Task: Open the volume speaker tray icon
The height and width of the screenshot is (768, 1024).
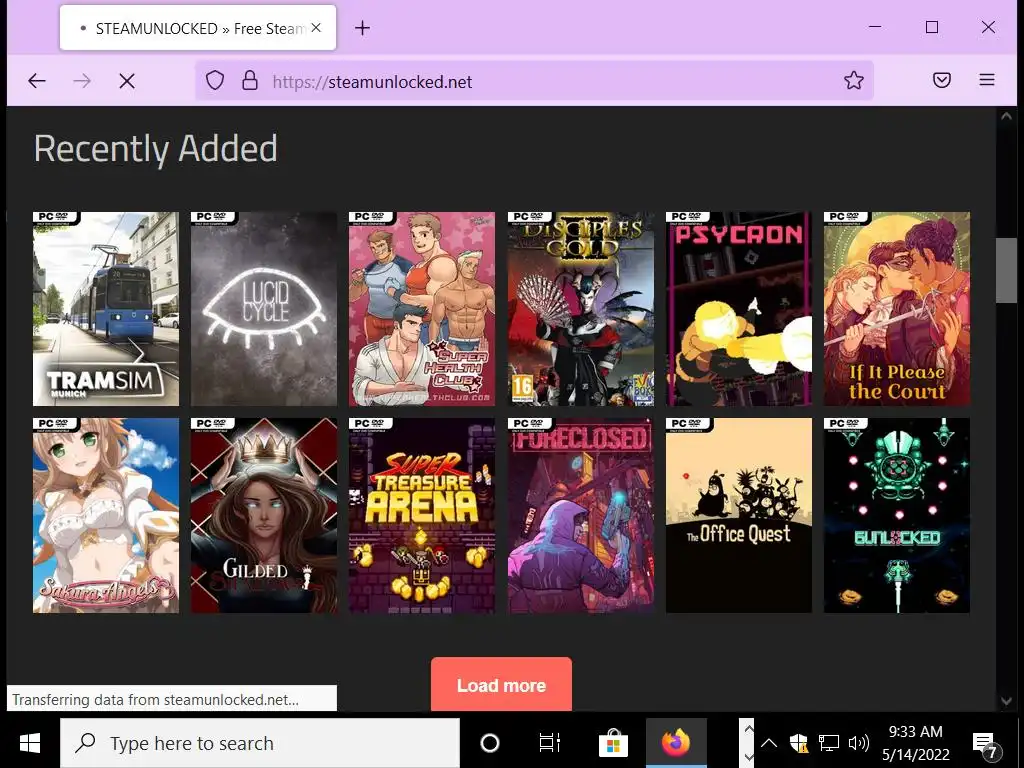Action: click(x=858, y=743)
